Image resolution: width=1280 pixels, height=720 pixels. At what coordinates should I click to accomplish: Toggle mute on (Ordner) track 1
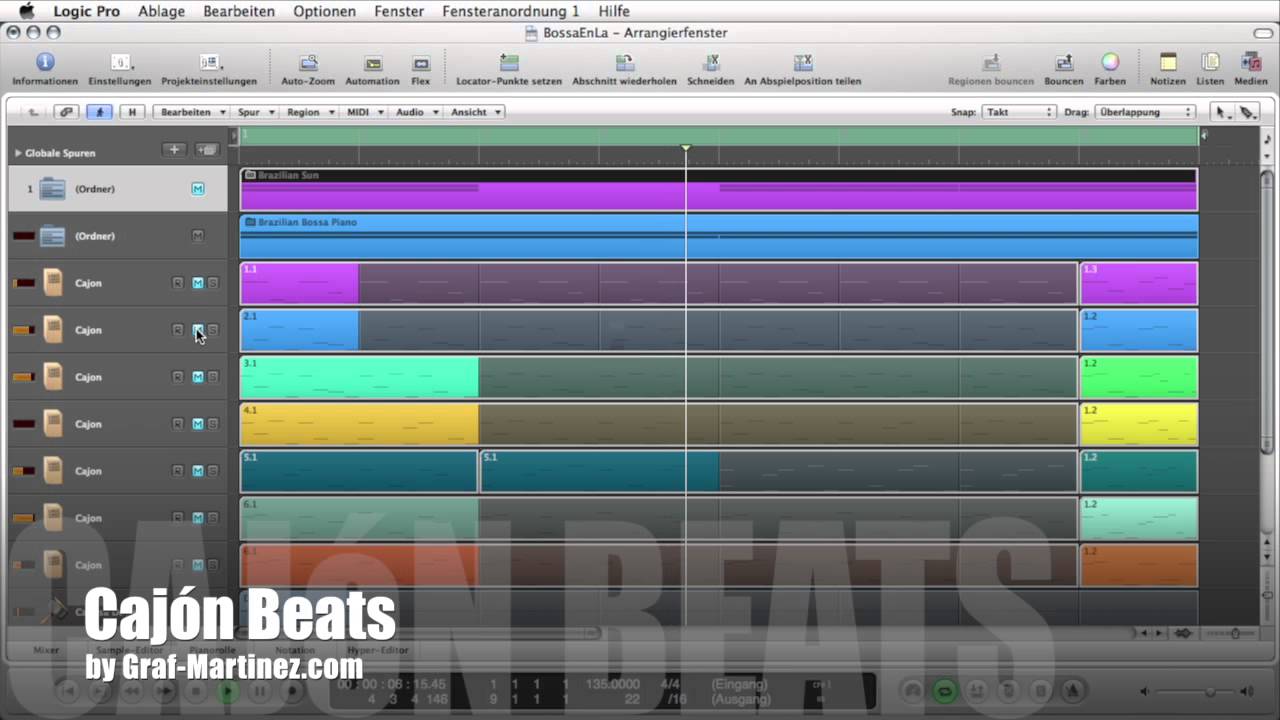tap(197, 189)
